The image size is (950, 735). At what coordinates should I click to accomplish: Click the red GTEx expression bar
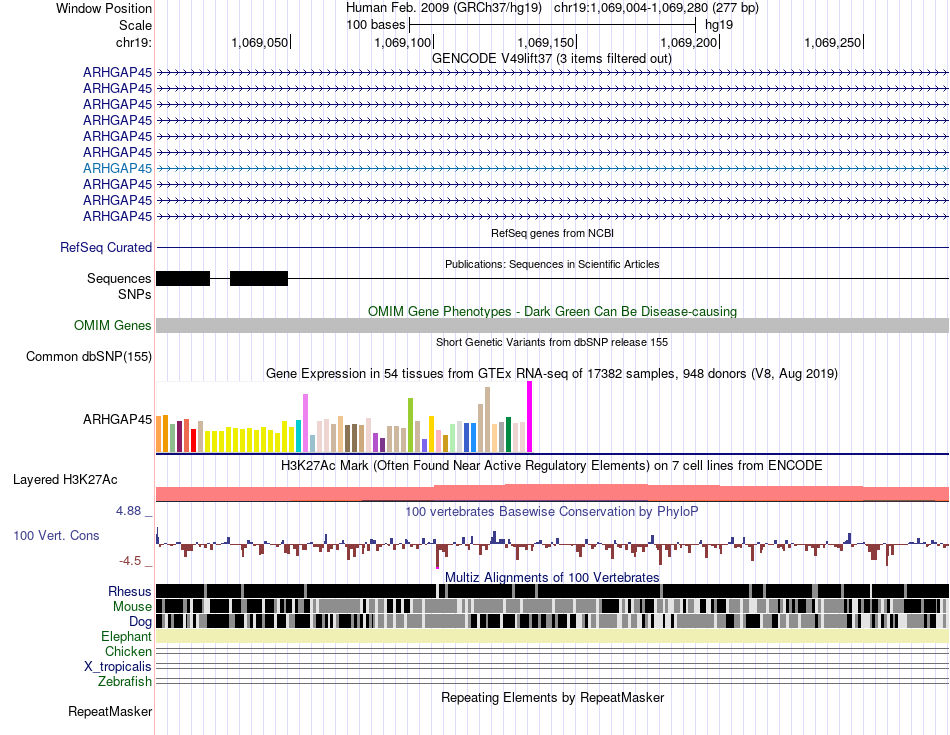tap(193, 441)
